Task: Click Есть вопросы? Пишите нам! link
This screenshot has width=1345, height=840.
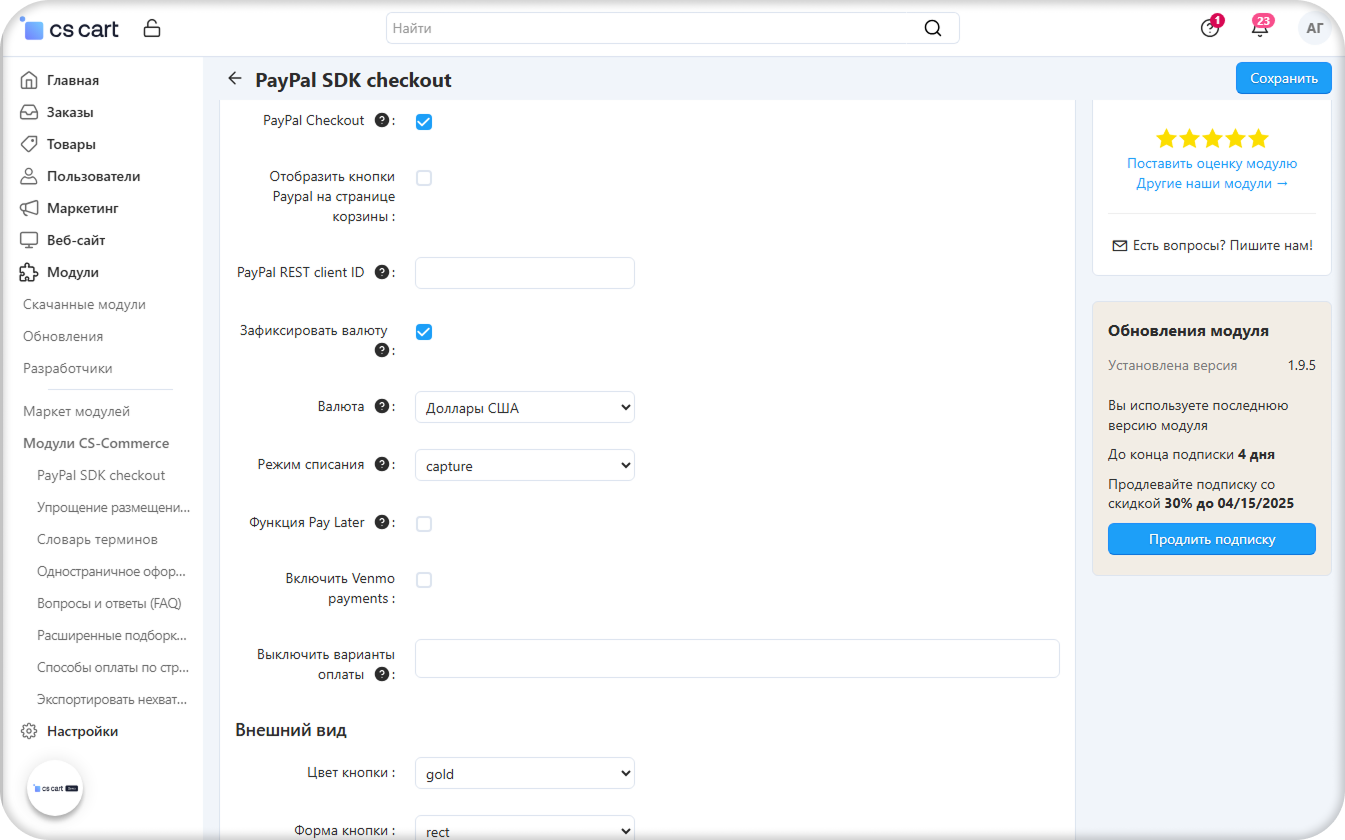Action: click(x=1222, y=245)
